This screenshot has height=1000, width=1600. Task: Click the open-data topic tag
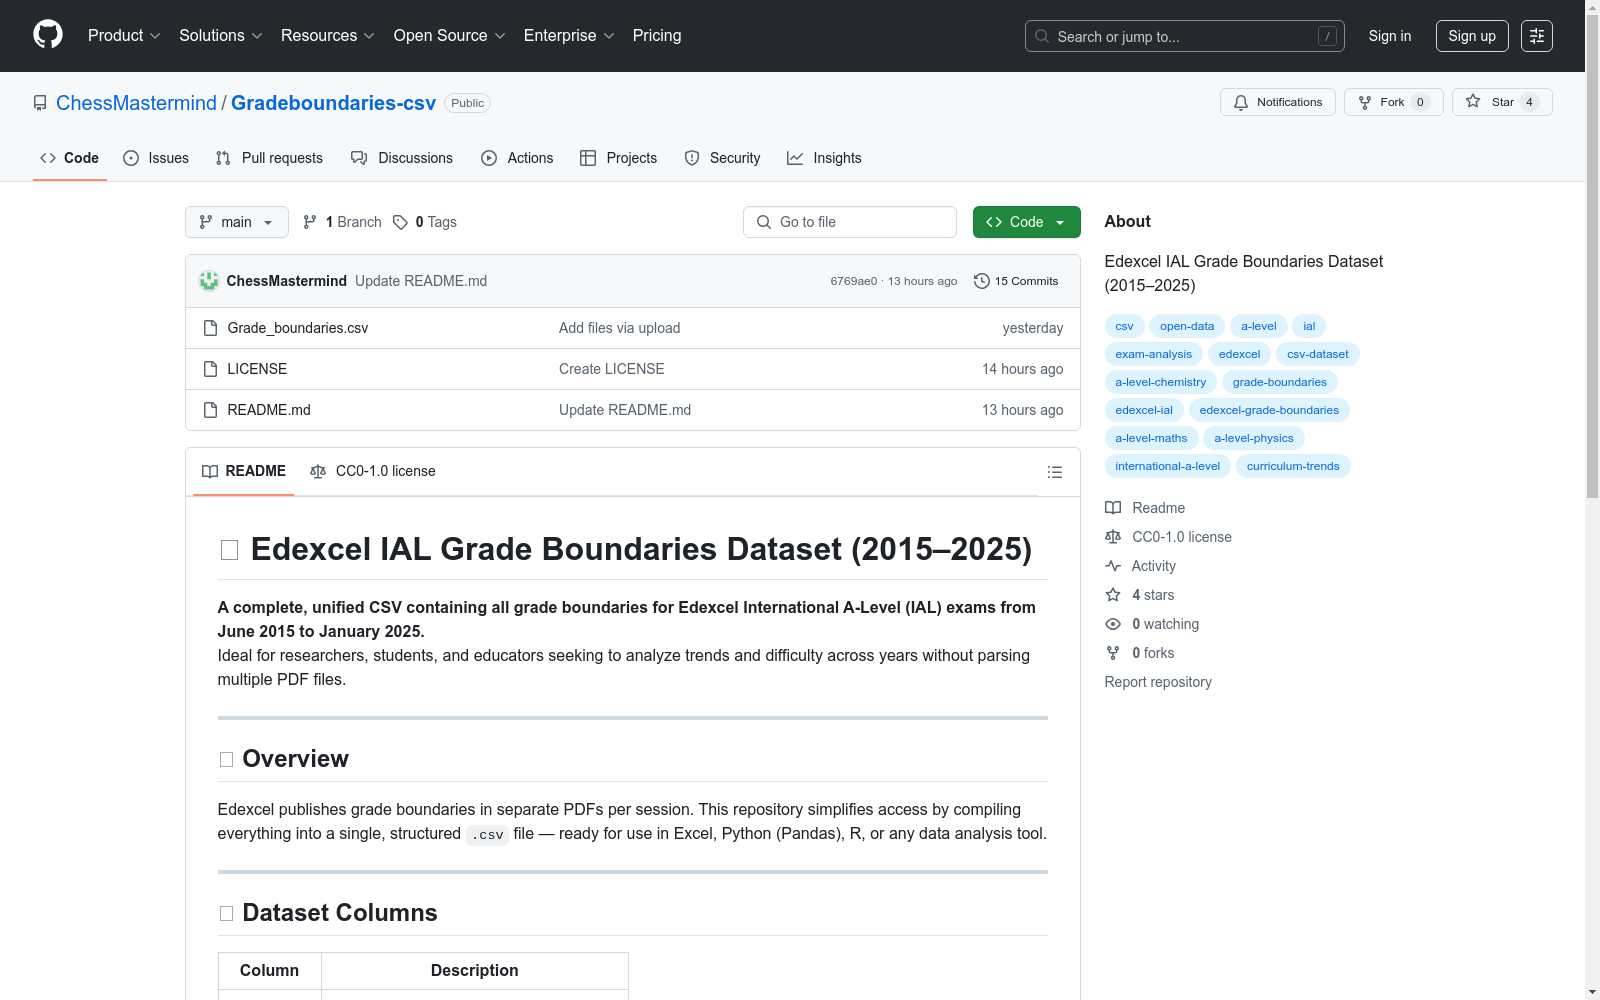pyautogui.click(x=1187, y=326)
